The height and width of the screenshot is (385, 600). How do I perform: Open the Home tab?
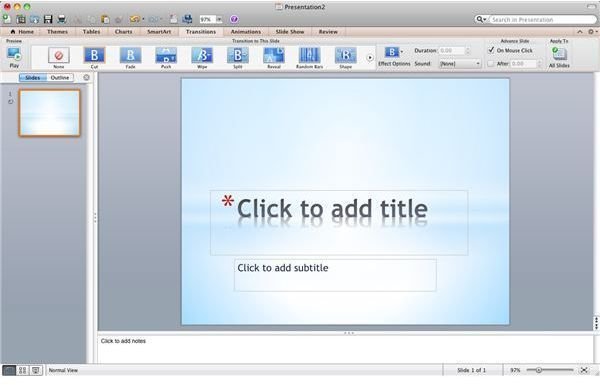coord(22,32)
